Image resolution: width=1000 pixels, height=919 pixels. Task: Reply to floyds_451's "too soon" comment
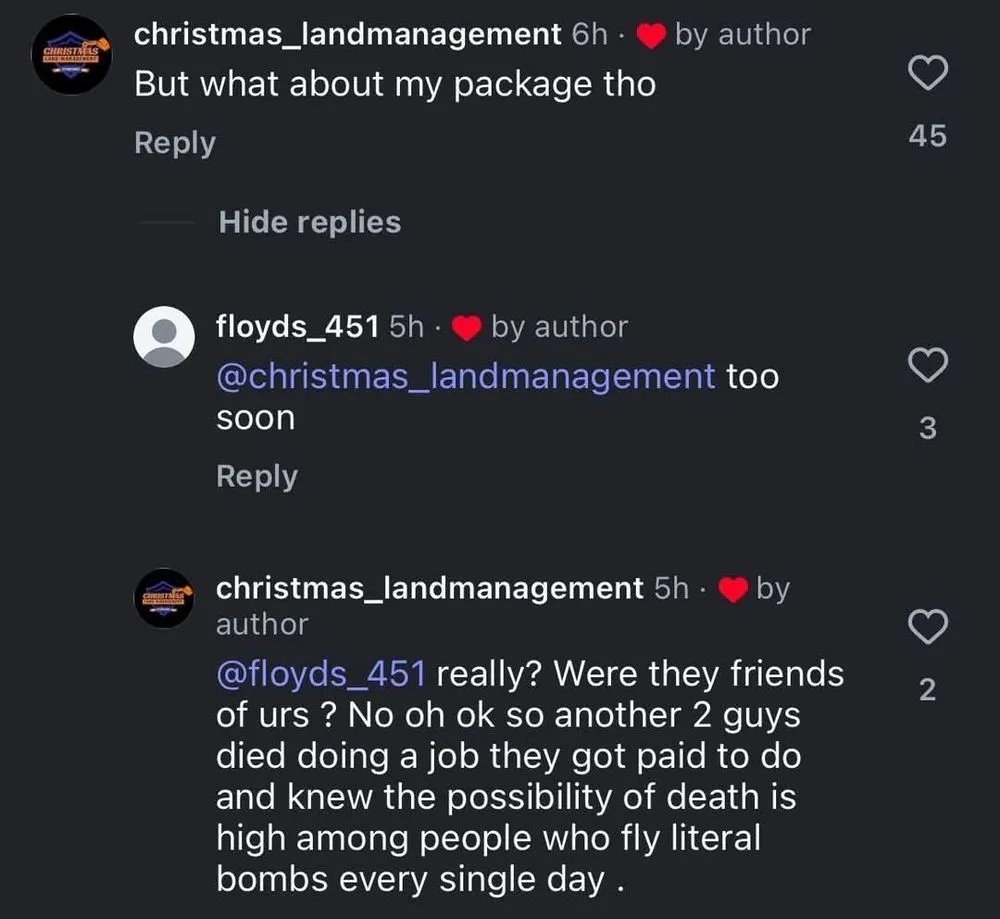[x=257, y=476]
